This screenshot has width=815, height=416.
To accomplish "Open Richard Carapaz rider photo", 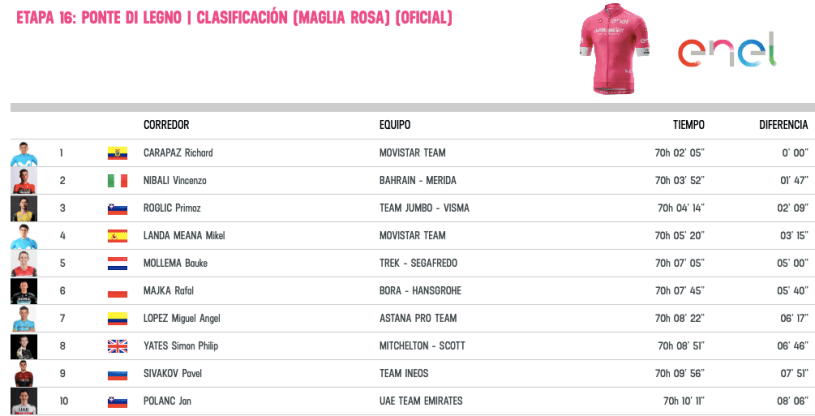I will click(24, 153).
